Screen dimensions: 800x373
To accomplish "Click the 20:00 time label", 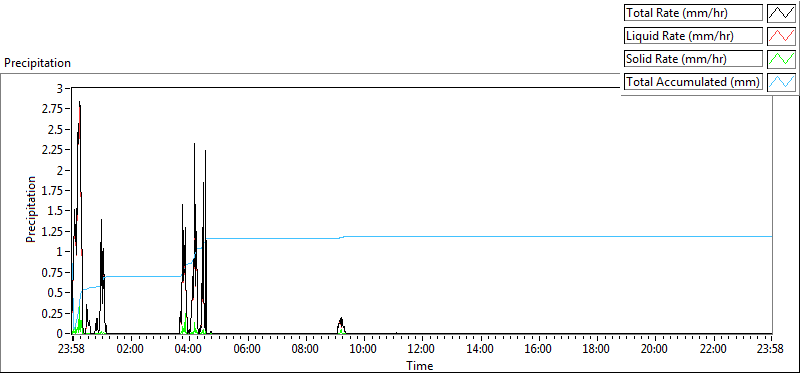I will (x=655, y=350).
